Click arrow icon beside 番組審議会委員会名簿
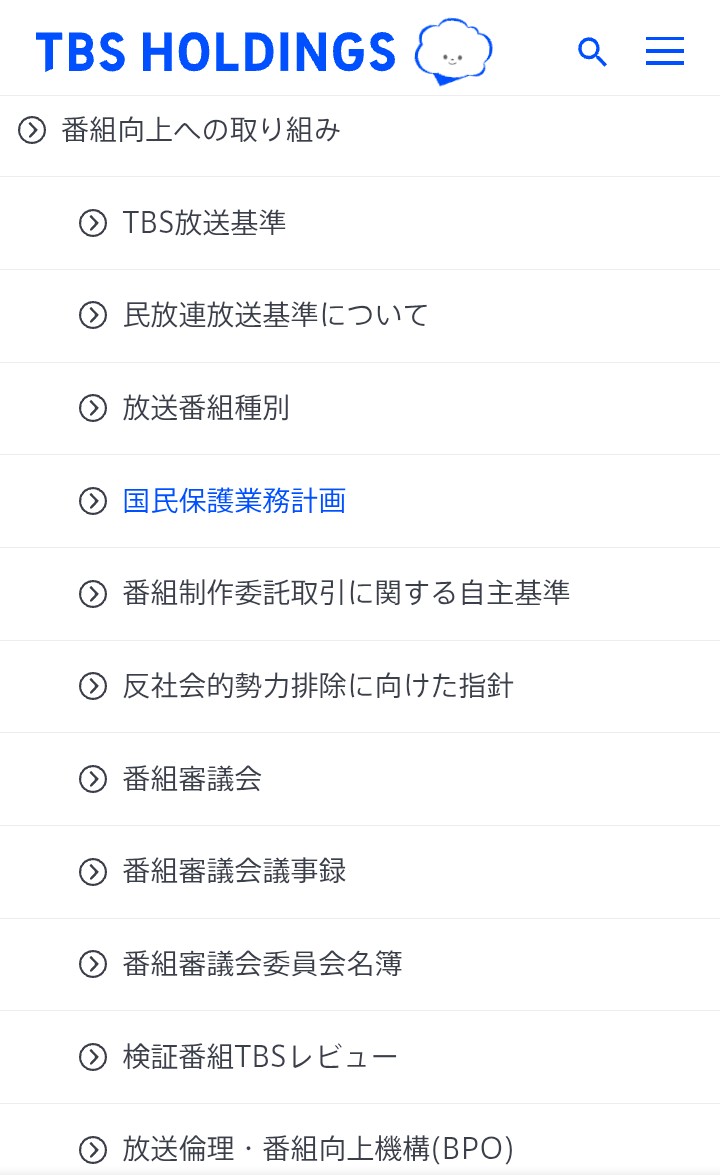This screenshot has width=720, height=1175. click(93, 965)
